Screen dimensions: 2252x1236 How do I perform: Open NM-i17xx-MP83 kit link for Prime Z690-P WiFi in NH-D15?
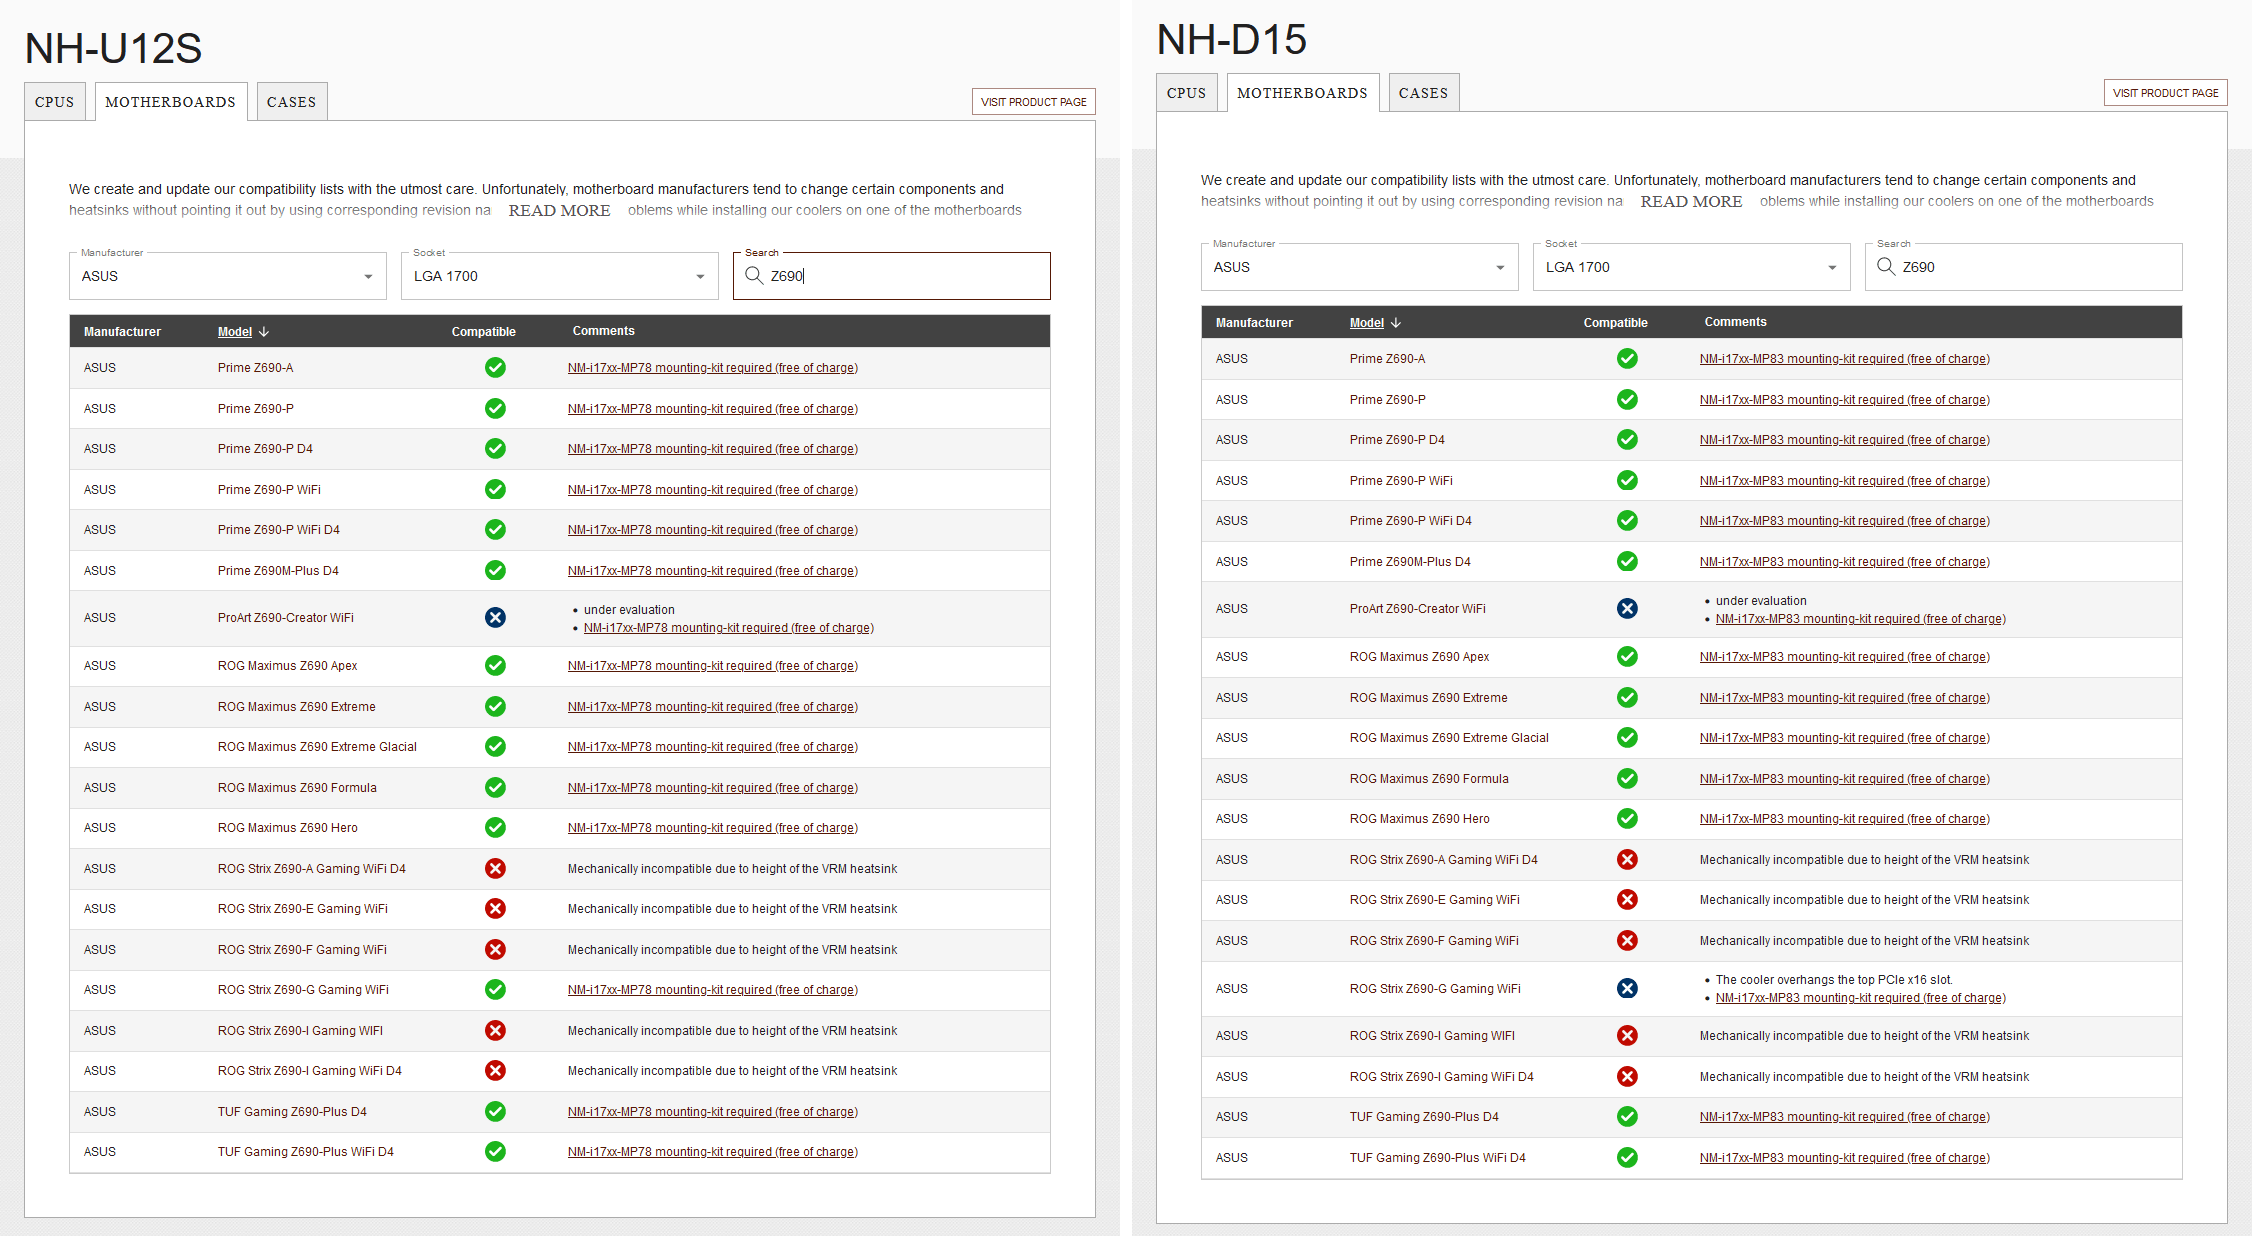(x=1845, y=481)
